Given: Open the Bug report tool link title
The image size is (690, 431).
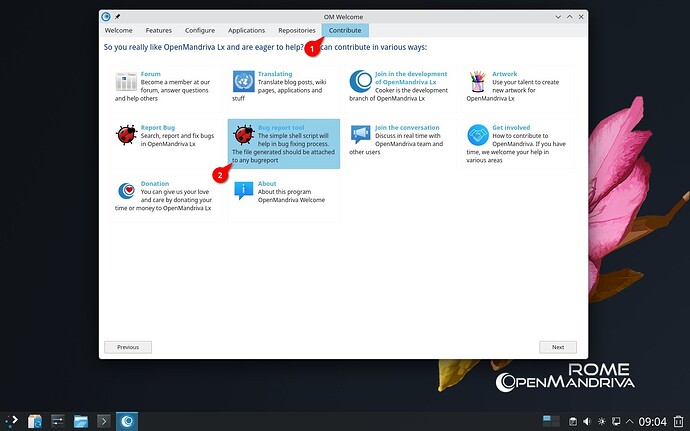Looking at the screenshot, I should 281,127.
